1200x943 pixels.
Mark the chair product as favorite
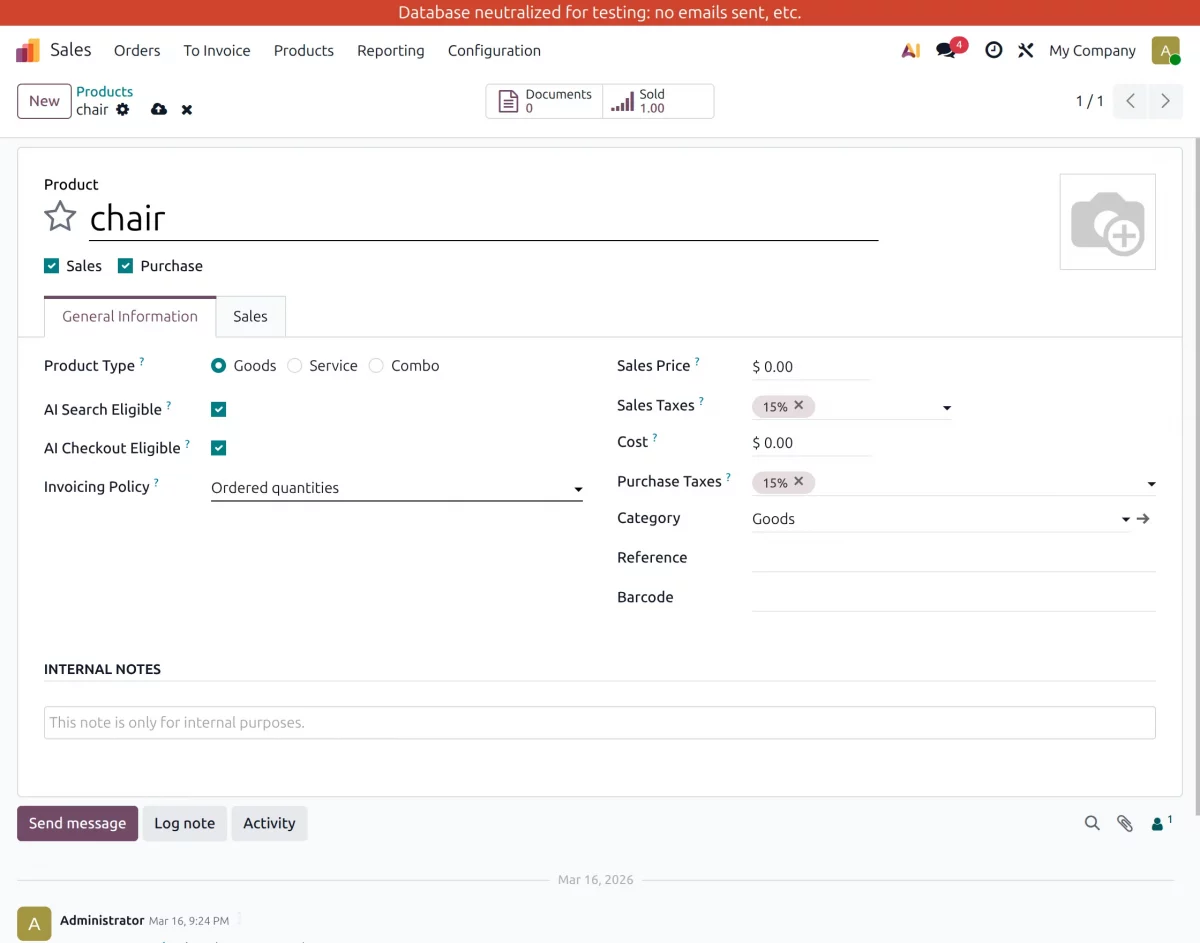click(x=60, y=216)
